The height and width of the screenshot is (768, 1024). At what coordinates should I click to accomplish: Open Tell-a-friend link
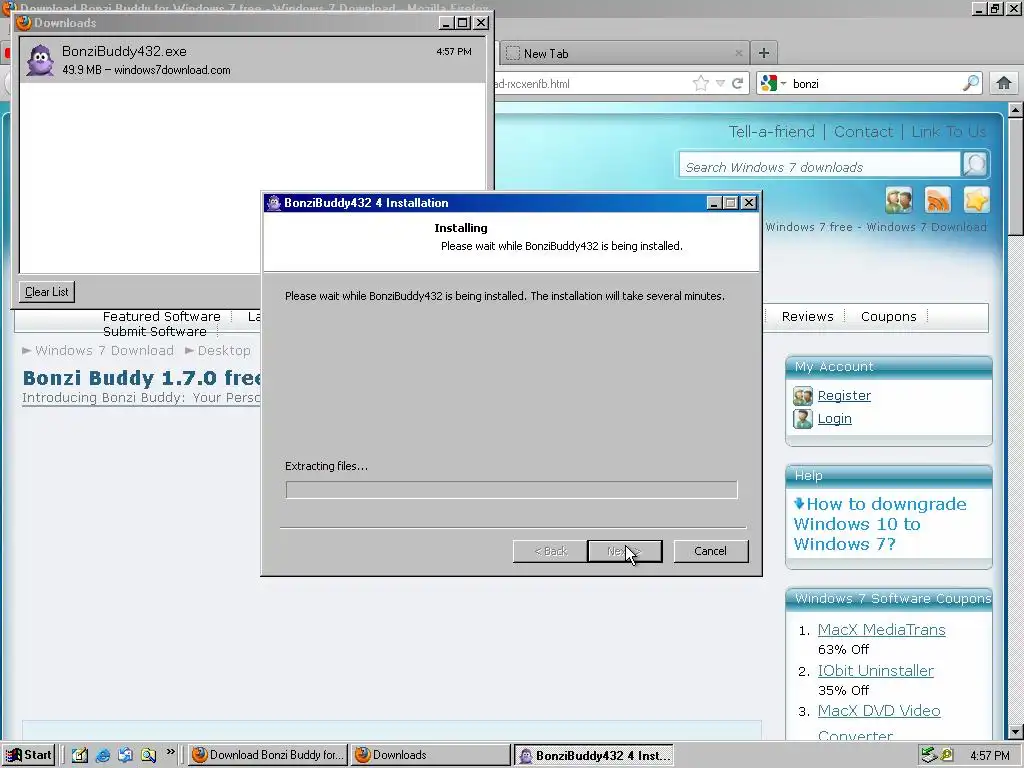(771, 131)
